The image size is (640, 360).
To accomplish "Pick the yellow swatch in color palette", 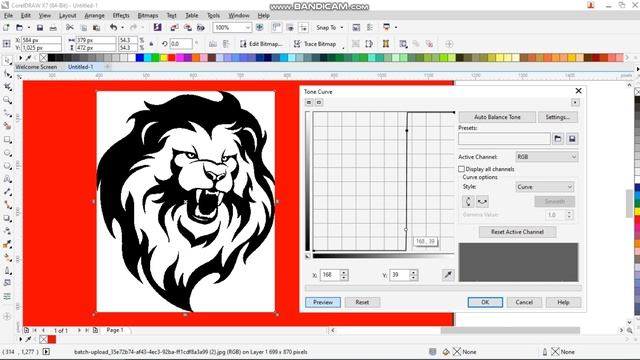I will click(x=164, y=58).
